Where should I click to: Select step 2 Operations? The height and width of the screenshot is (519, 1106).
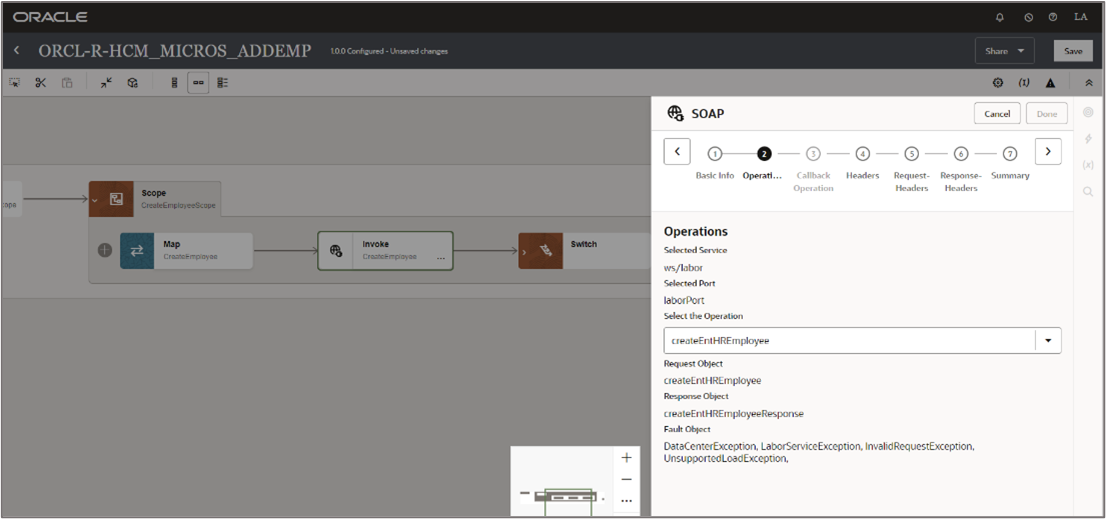pos(764,154)
